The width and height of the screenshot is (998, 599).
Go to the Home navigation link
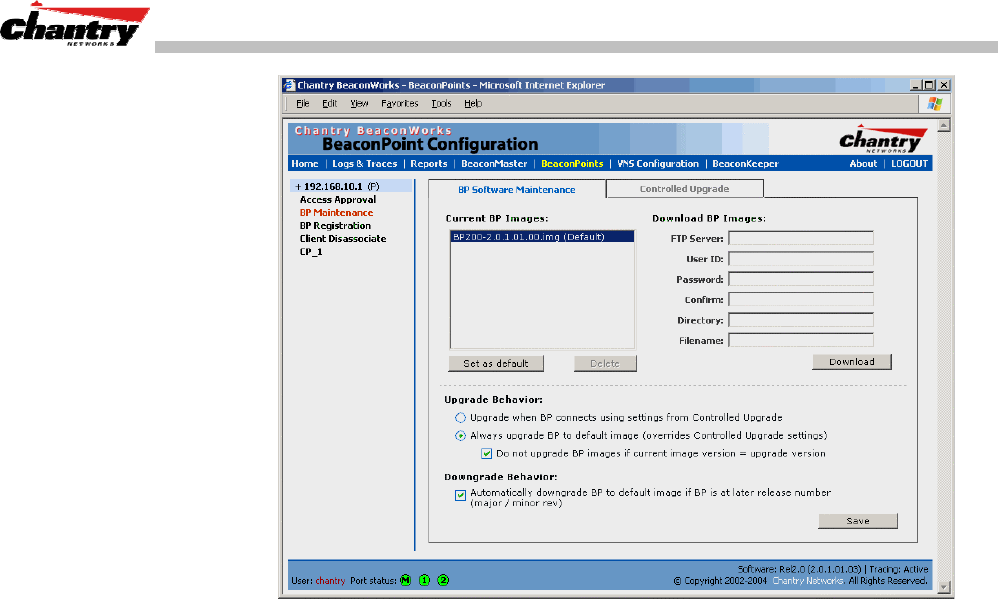click(x=305, y=164)
